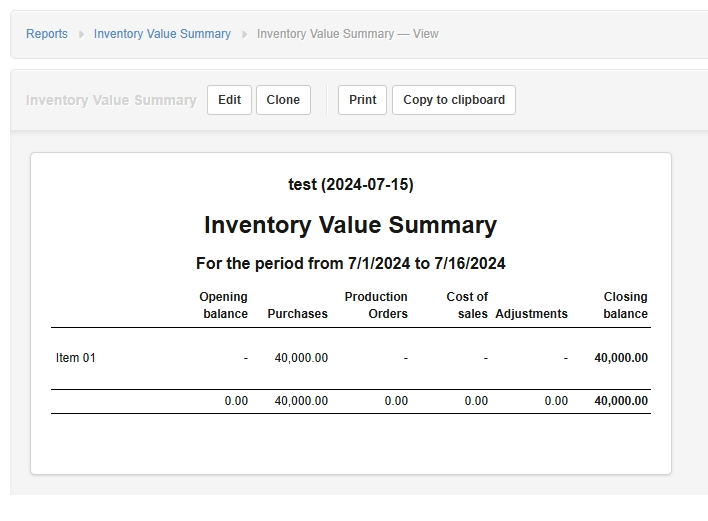Click the Opening balance column header
This screenshot has height=521, width=708.
point(224,305)
